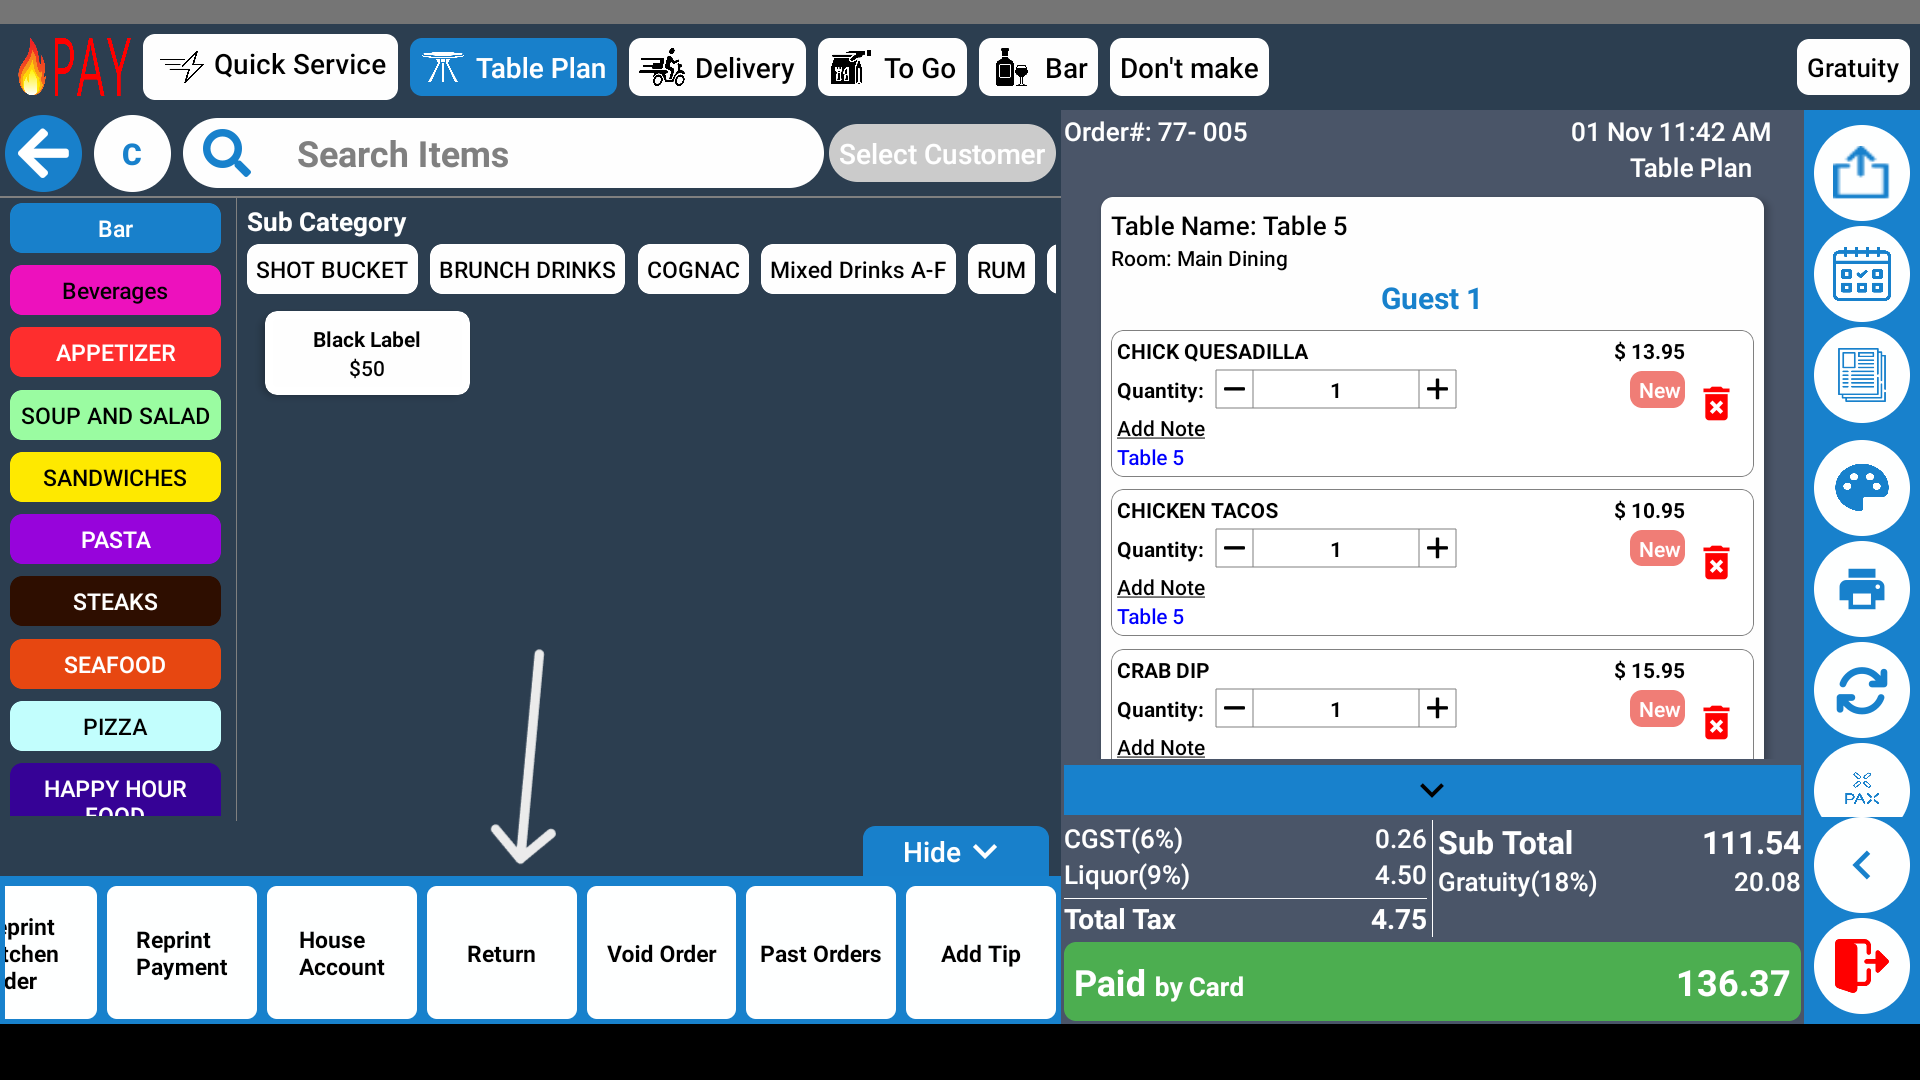1920x1080 pixels.
Task: Click the red logout exit icon
Action: coord(1860,965)
